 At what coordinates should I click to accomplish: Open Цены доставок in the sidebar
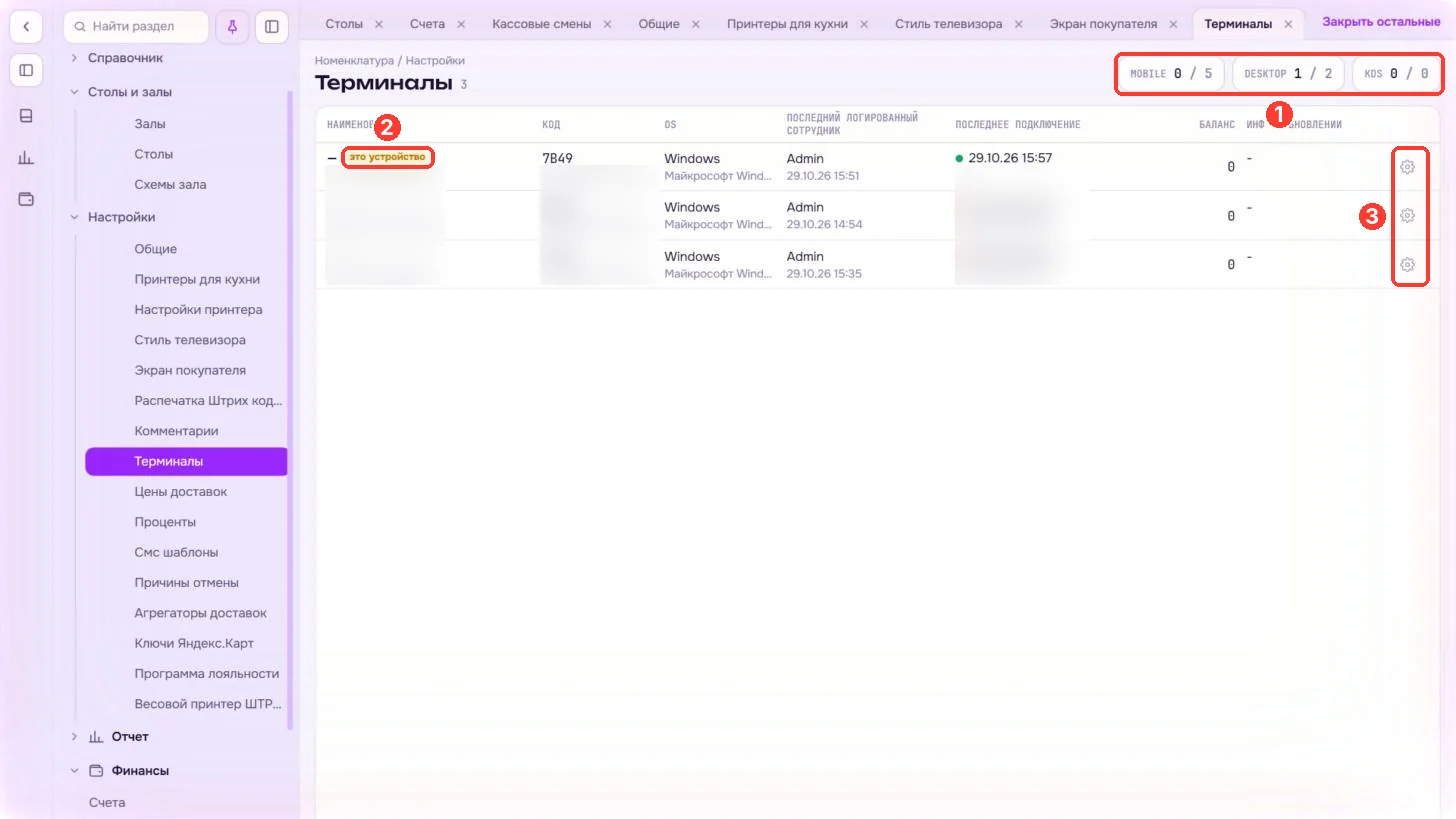coord(181,492)
